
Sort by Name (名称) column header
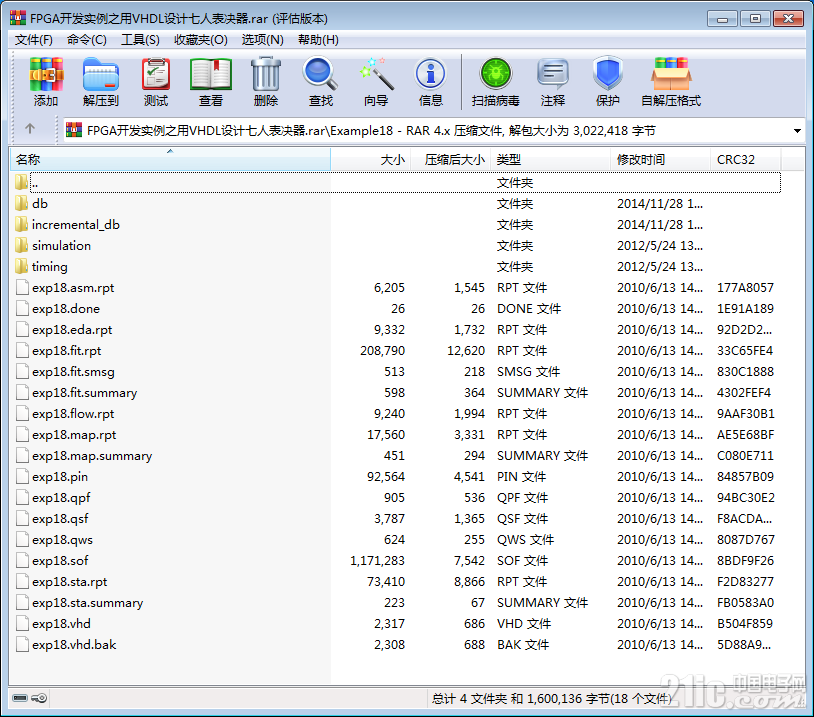tap(170, 159)
